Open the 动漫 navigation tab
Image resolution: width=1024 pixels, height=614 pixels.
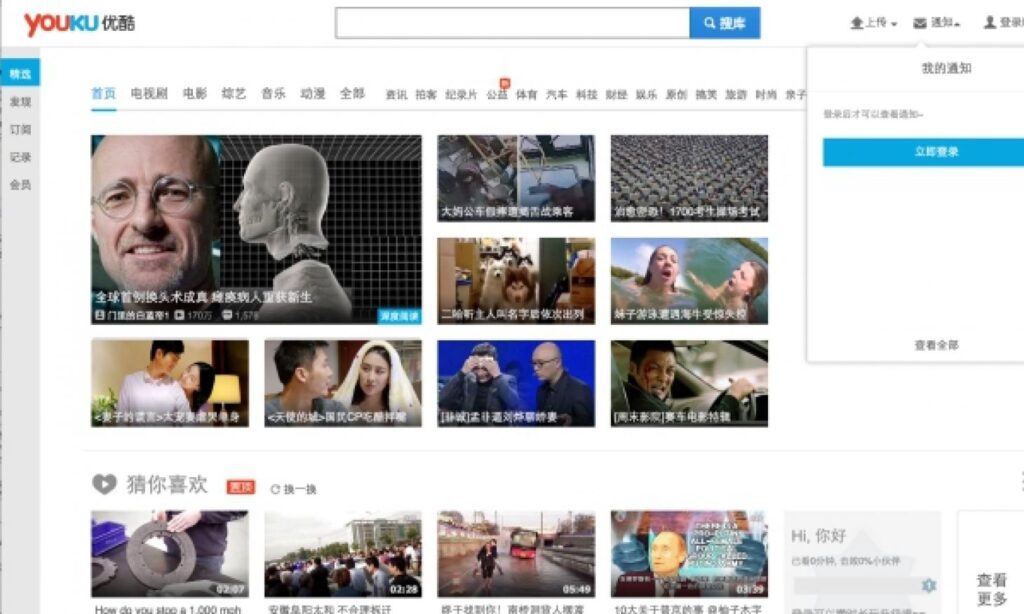[x=313, y=93]
